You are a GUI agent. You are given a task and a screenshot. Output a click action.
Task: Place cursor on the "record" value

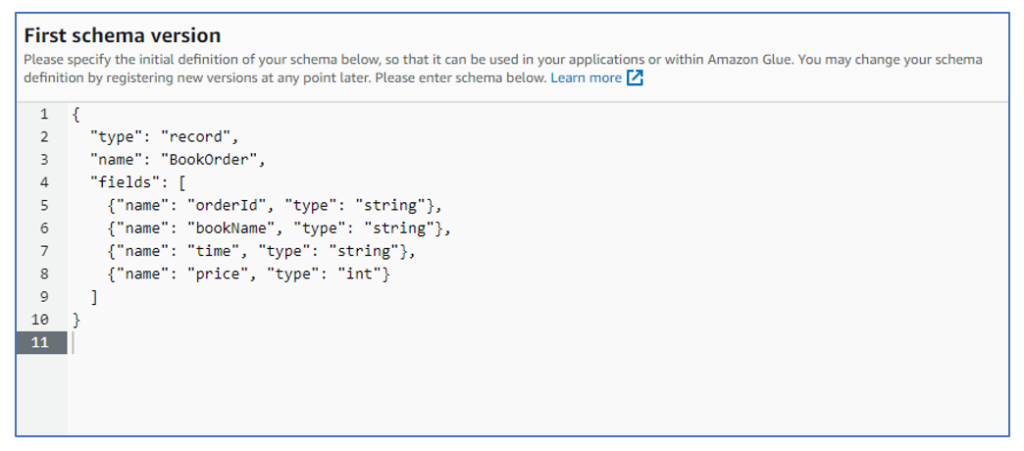pos(197,137)
